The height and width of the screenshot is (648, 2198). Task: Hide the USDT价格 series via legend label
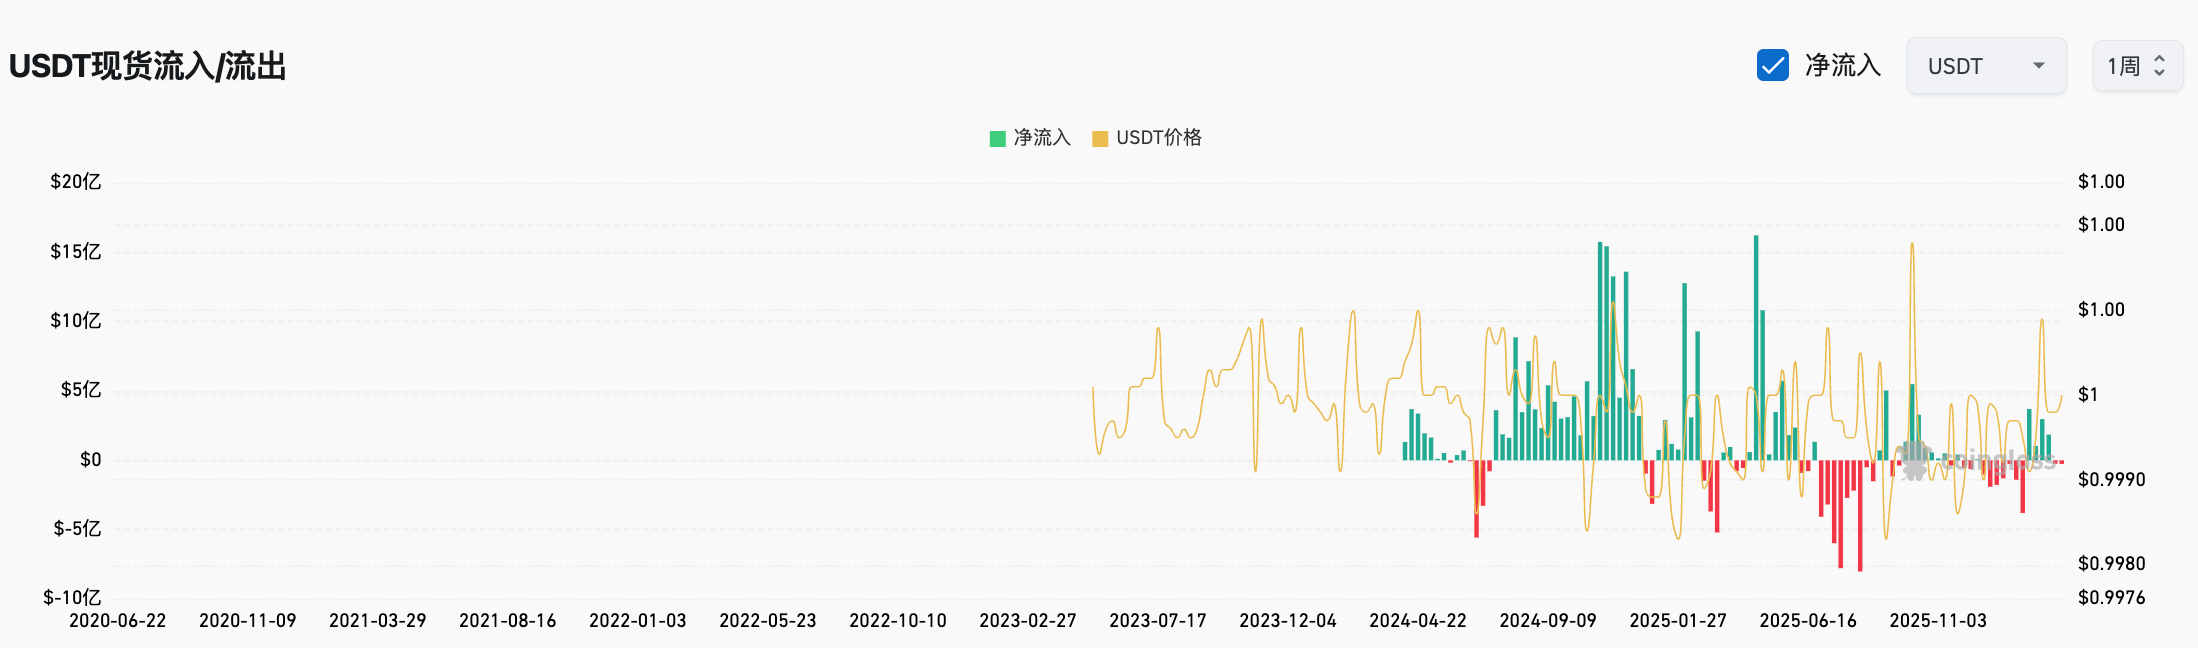[x=1158, y=138]
